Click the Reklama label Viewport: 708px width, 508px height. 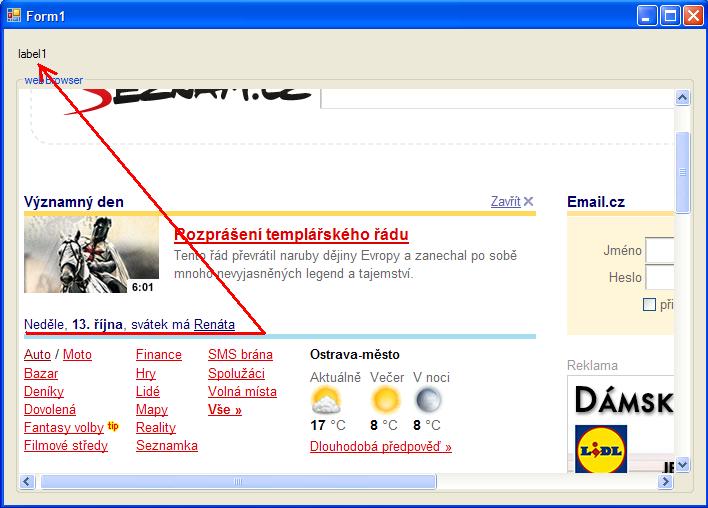[592, 365]
